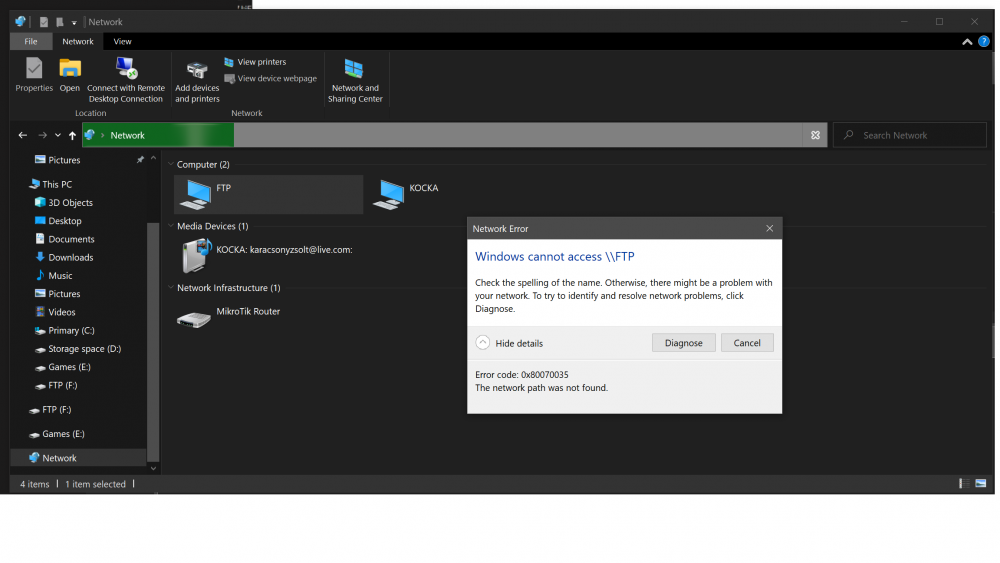Launch Connect with Remote Desktop Connection
Screen dimensions: 1000x563
[126, 80]
